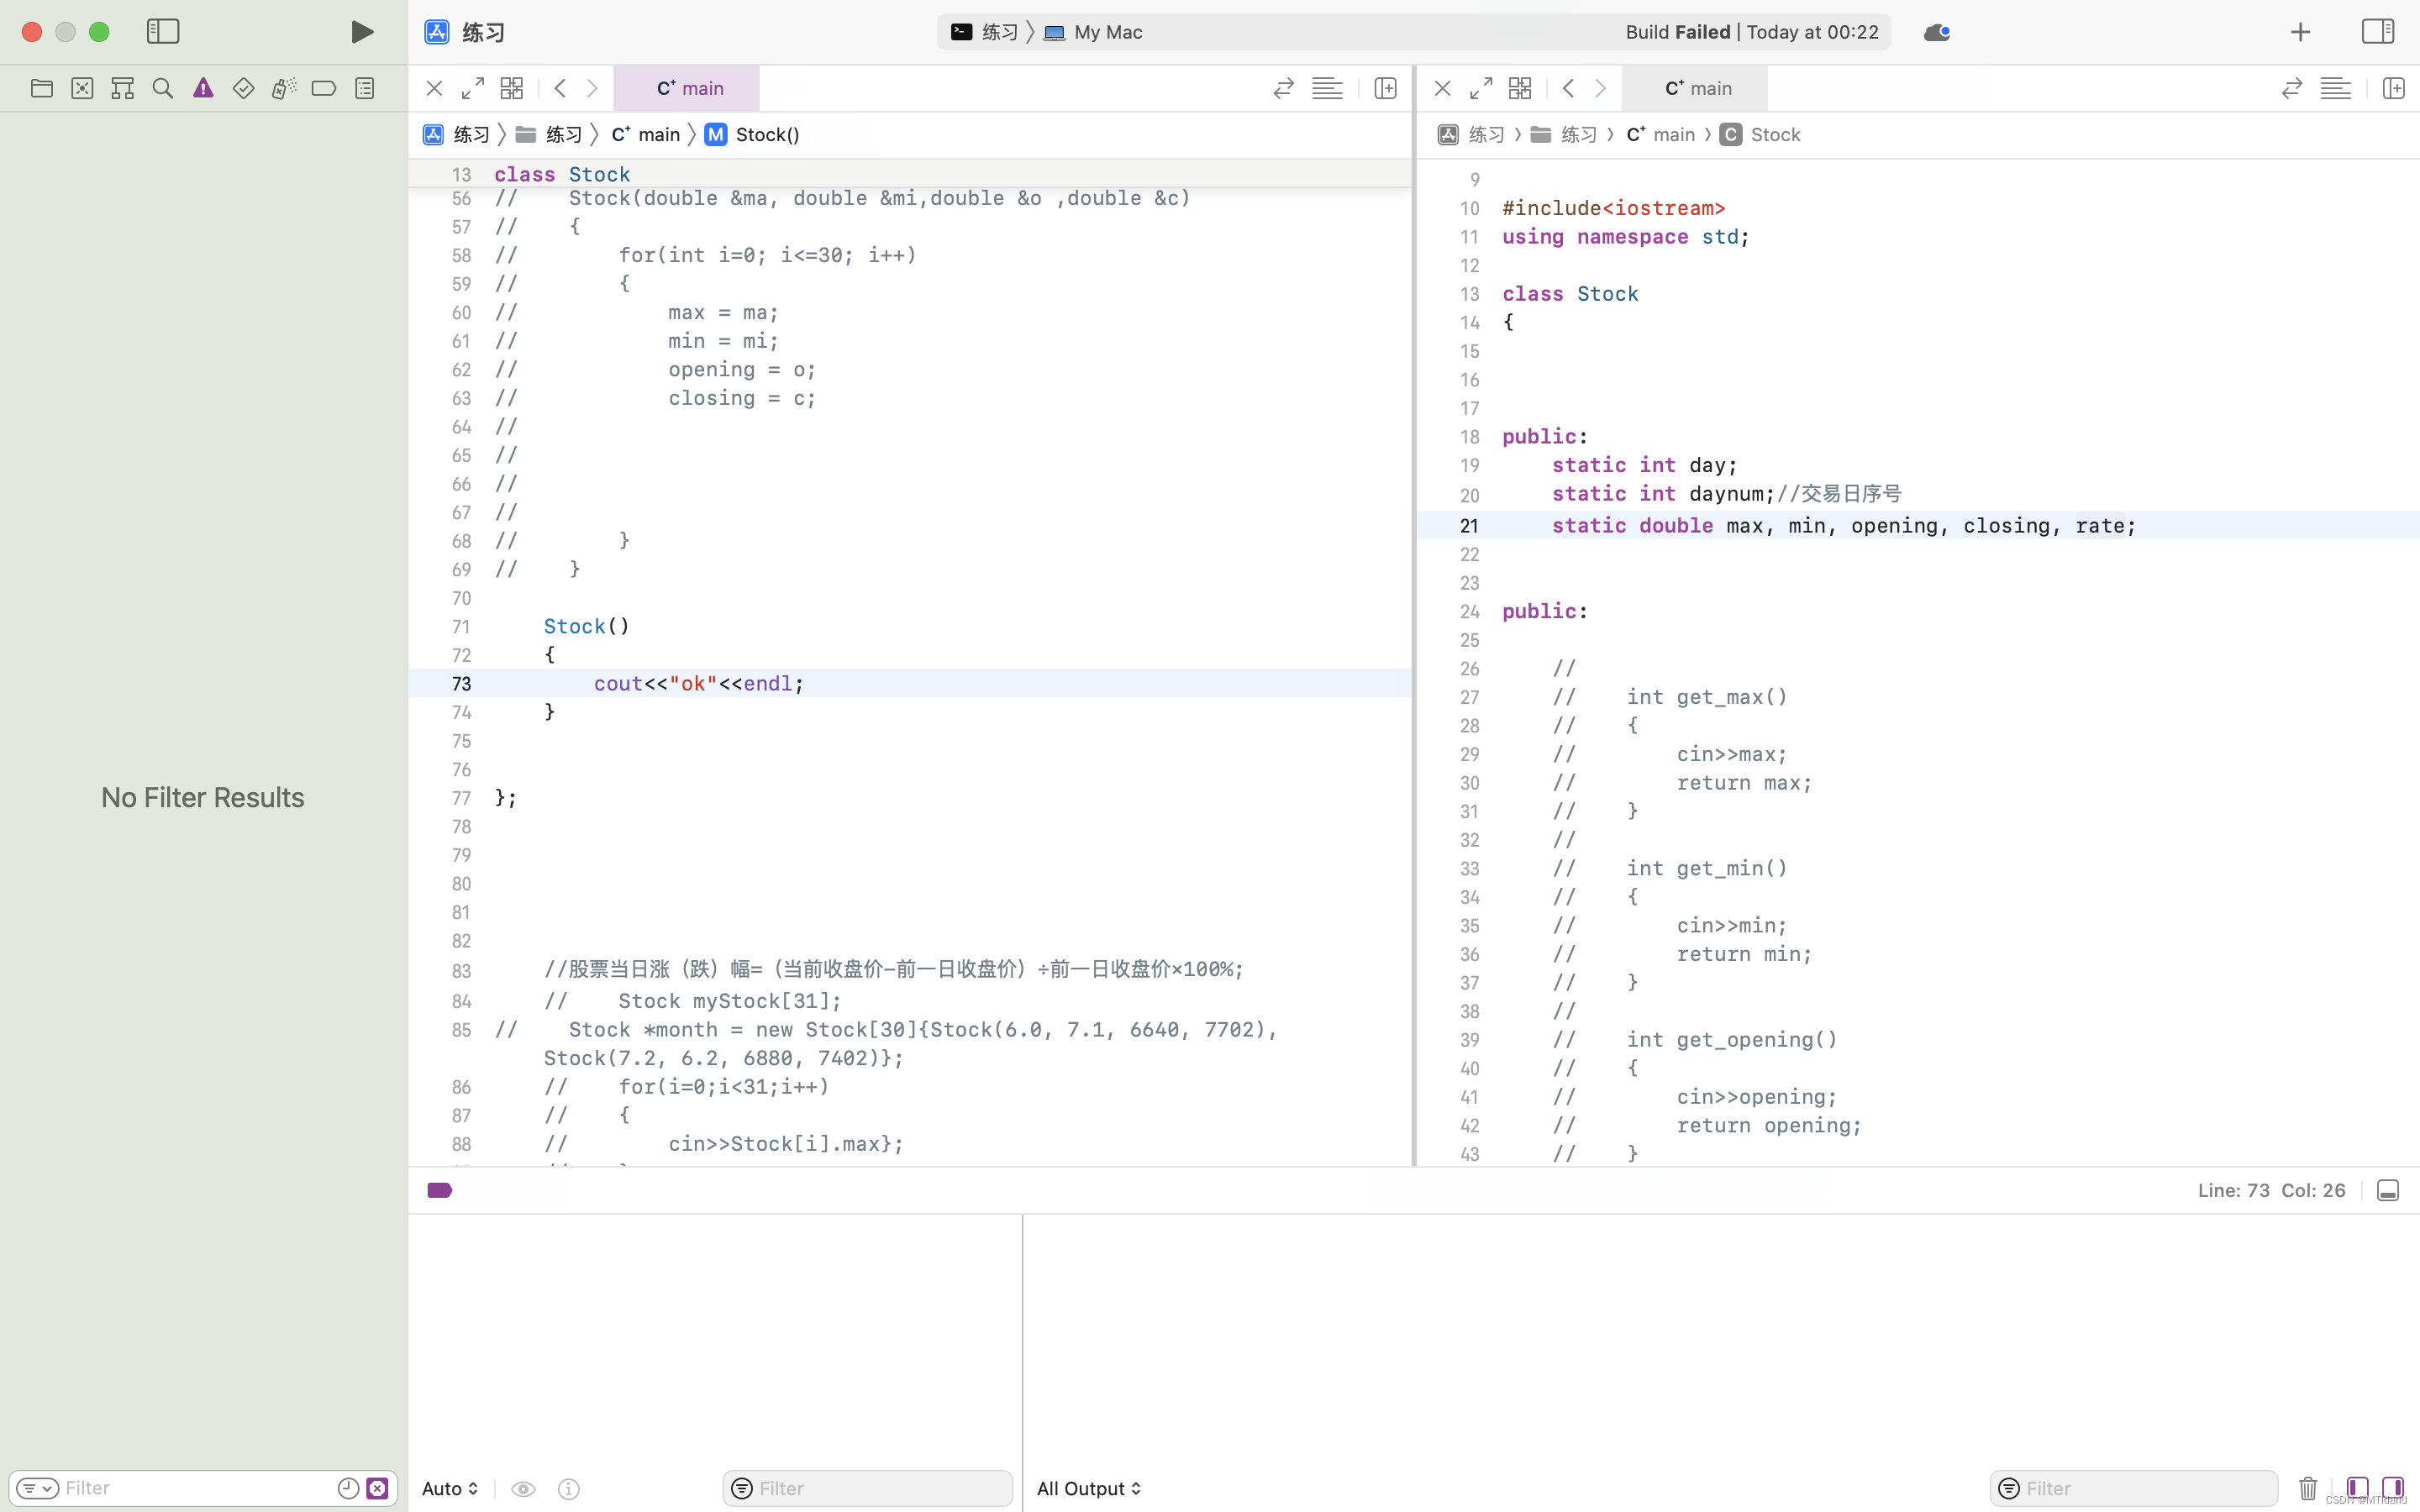The height and width of the screenshot is (1512, 2420).
Task: Open the Report navigator list icon
Action: tap(364, 88)
